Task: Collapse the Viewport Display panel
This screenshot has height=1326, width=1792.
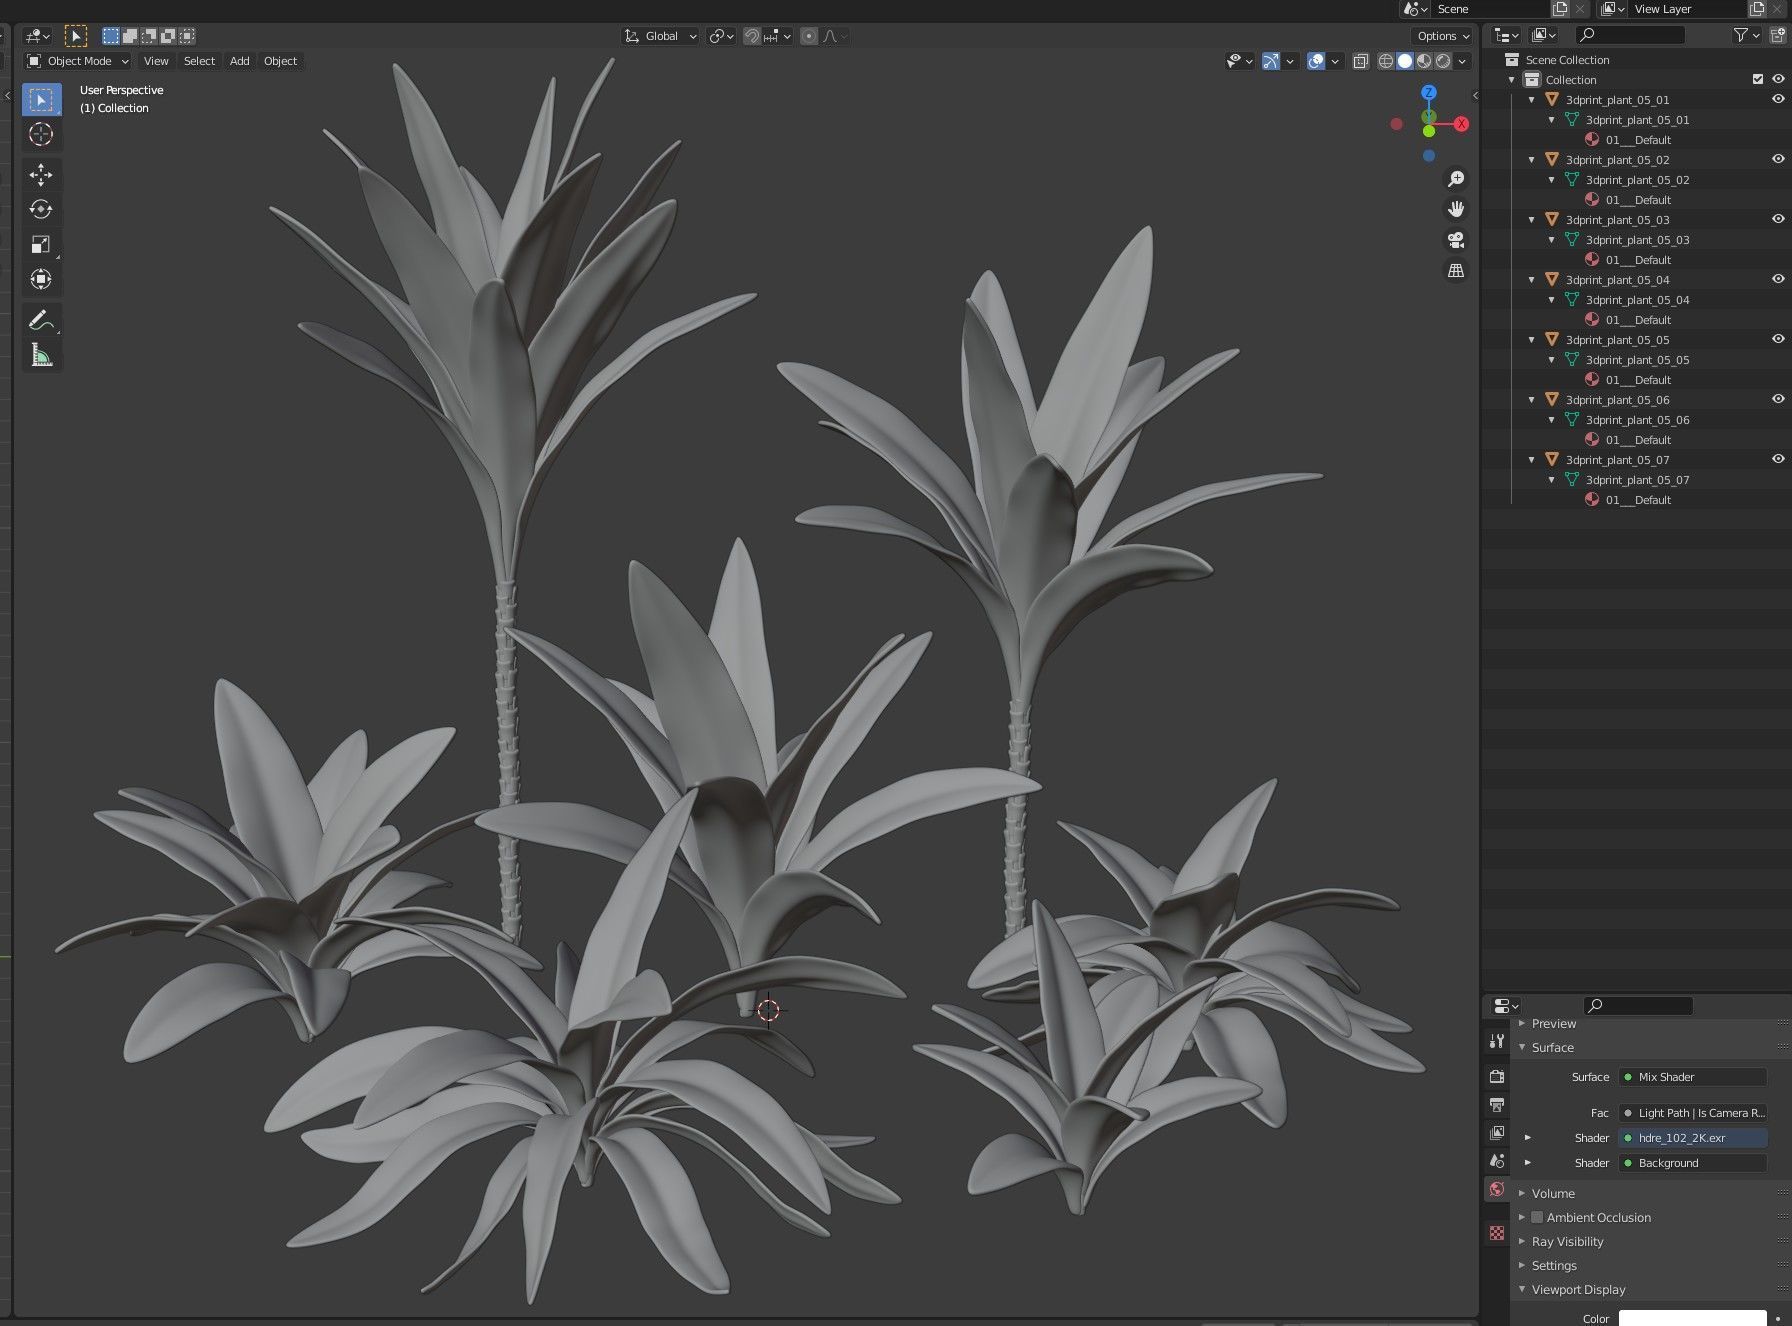Action: [1578, 1289]
